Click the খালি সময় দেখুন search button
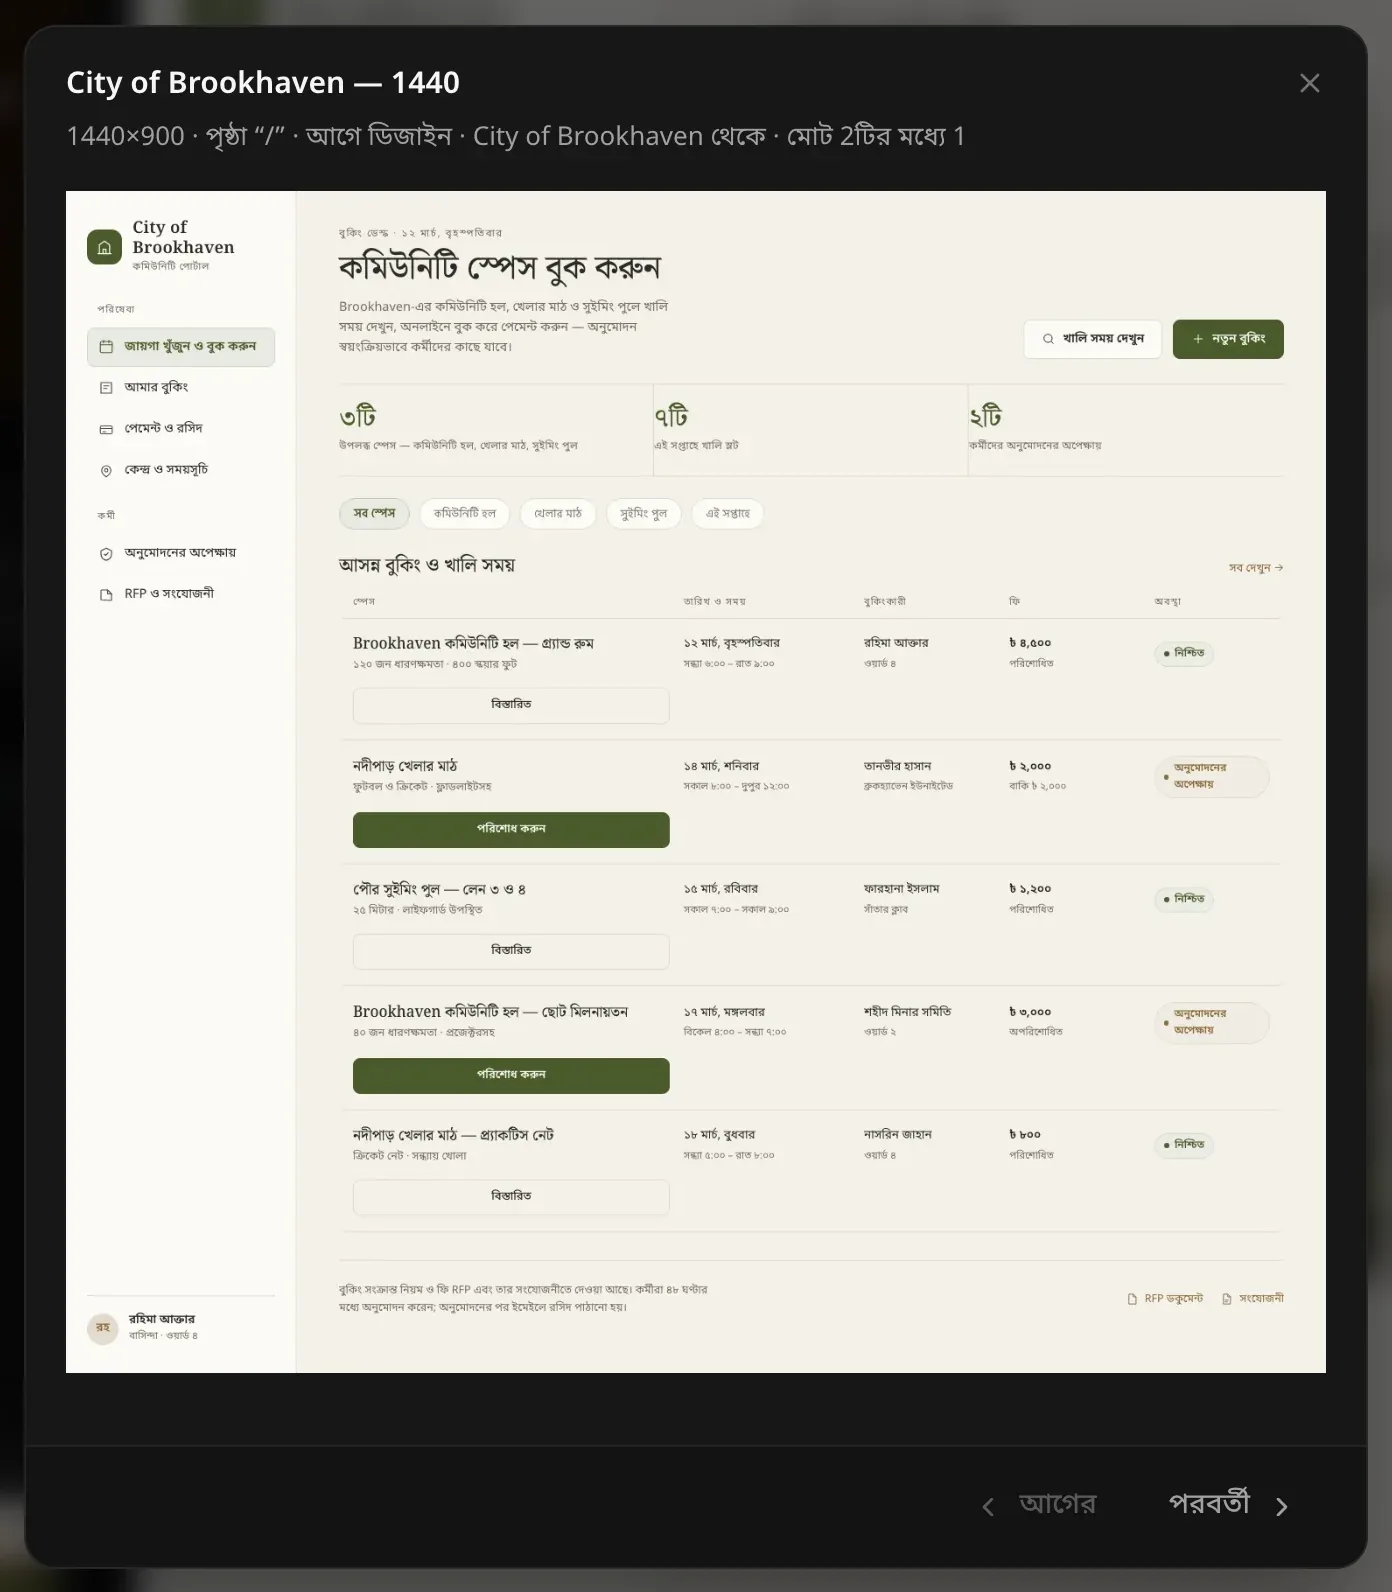The width and height of the screenshot is (1392, 1592). (1092, 339)
